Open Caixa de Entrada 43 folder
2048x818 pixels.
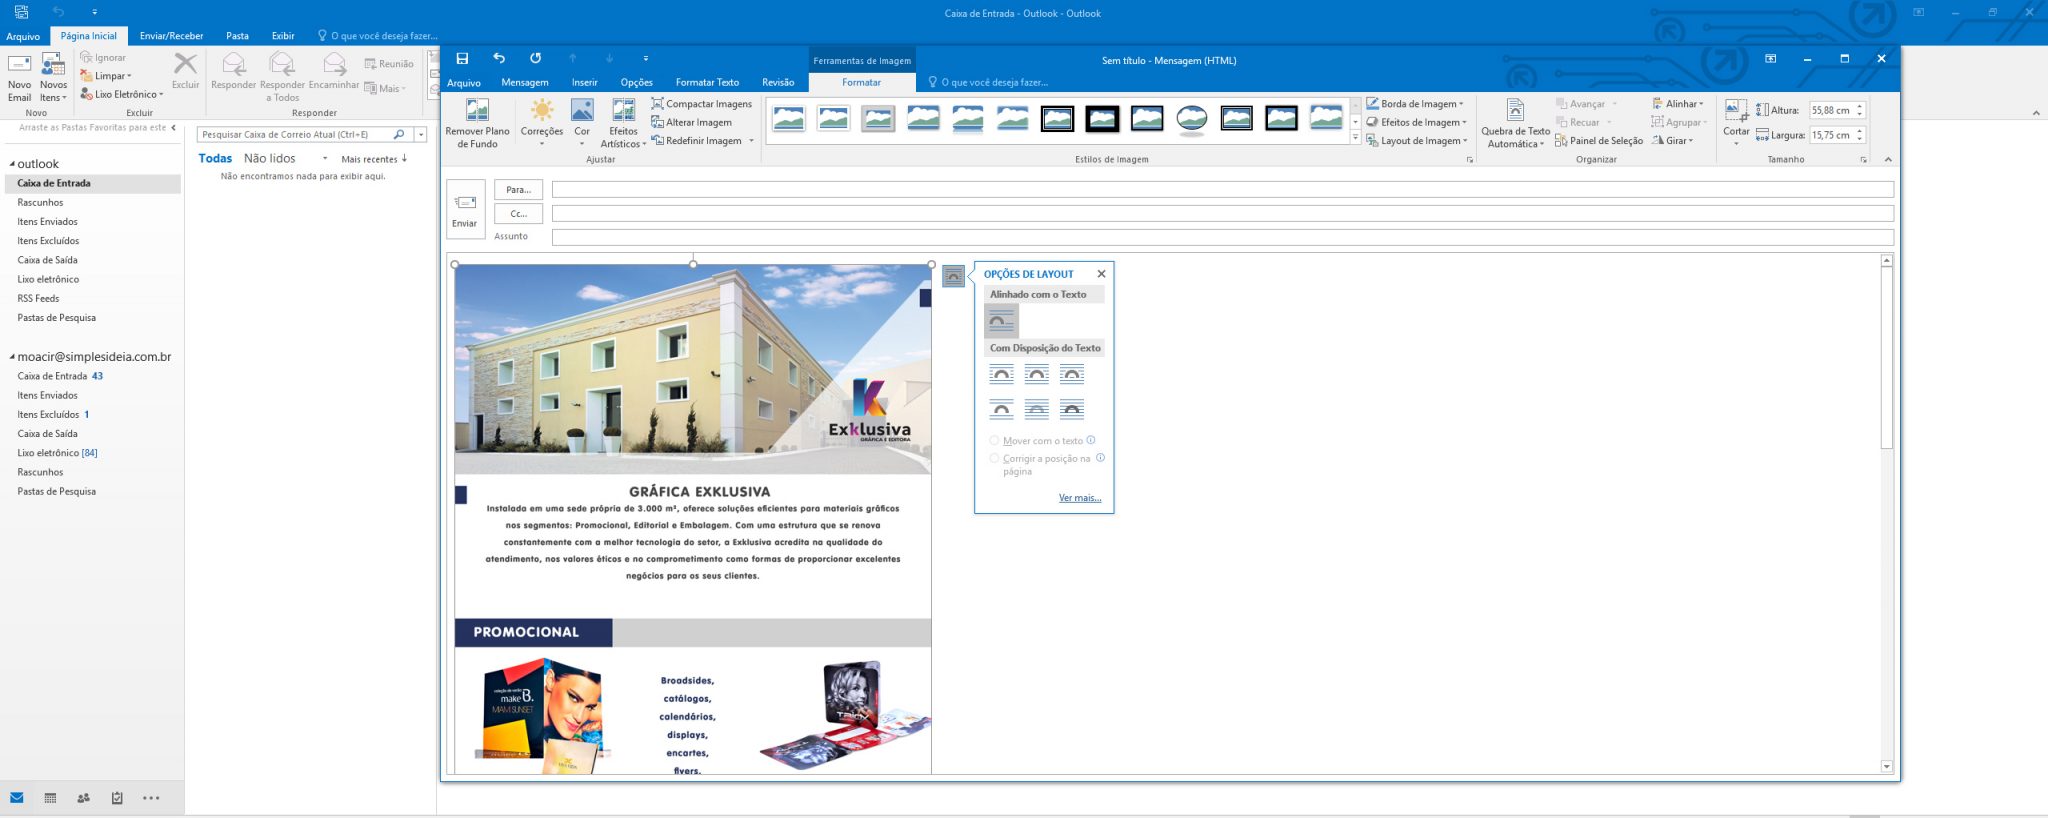tap(60, 377)
